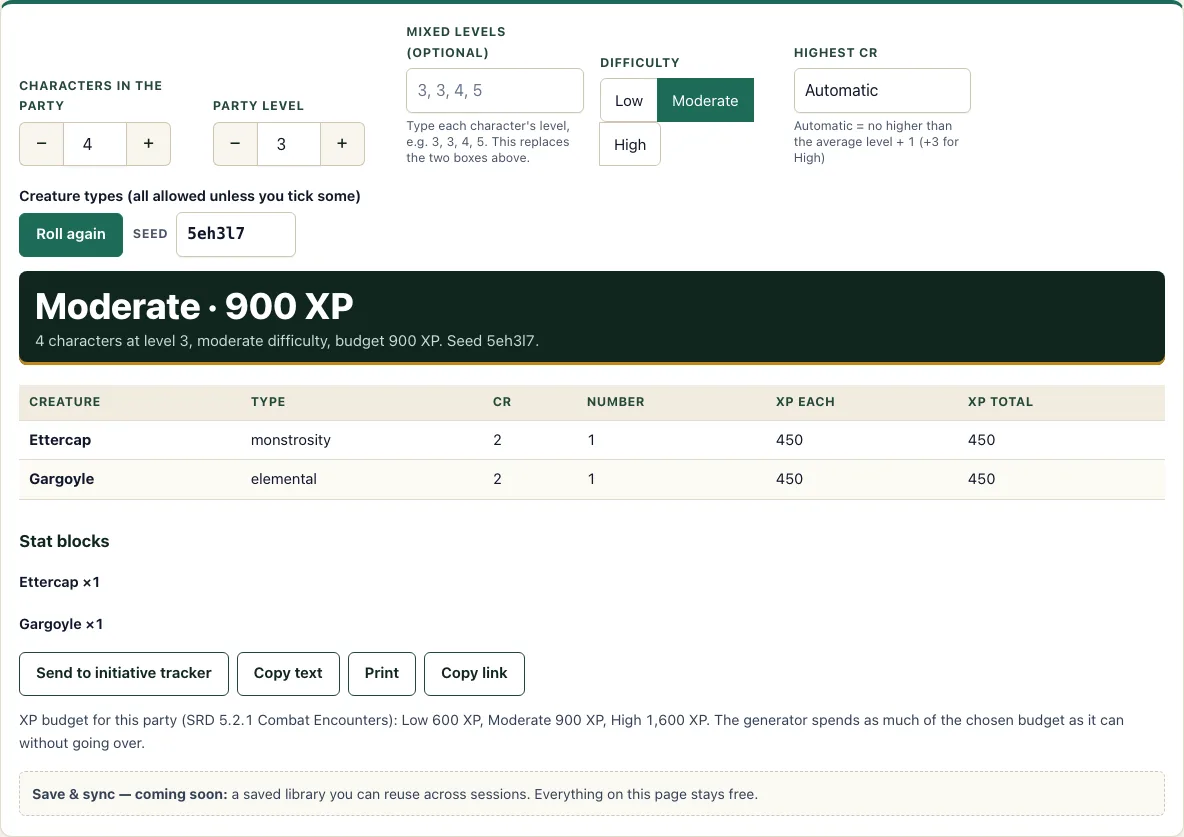Screen dimensions: 1184x837
Task: Click the monstrosity type cell
Action: pos(291,440)
